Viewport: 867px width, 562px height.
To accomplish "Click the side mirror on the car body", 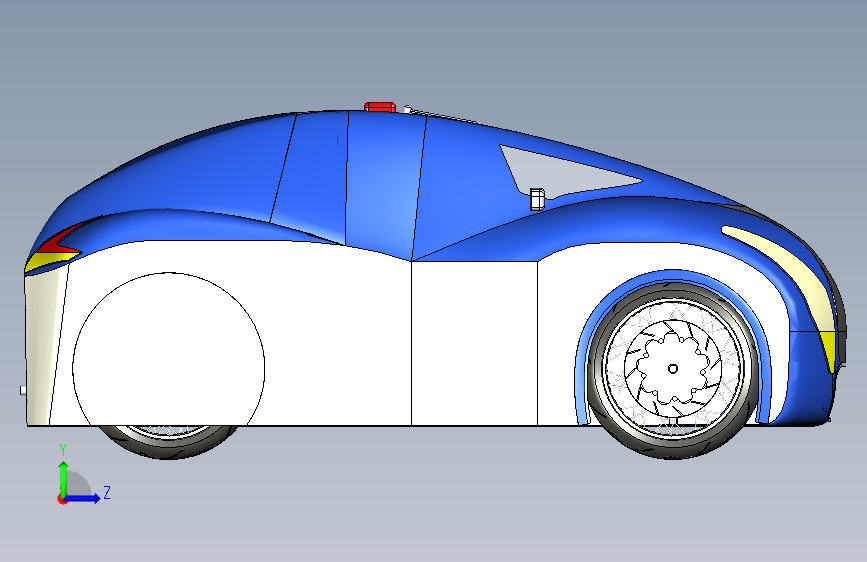I will coord(537,199).
